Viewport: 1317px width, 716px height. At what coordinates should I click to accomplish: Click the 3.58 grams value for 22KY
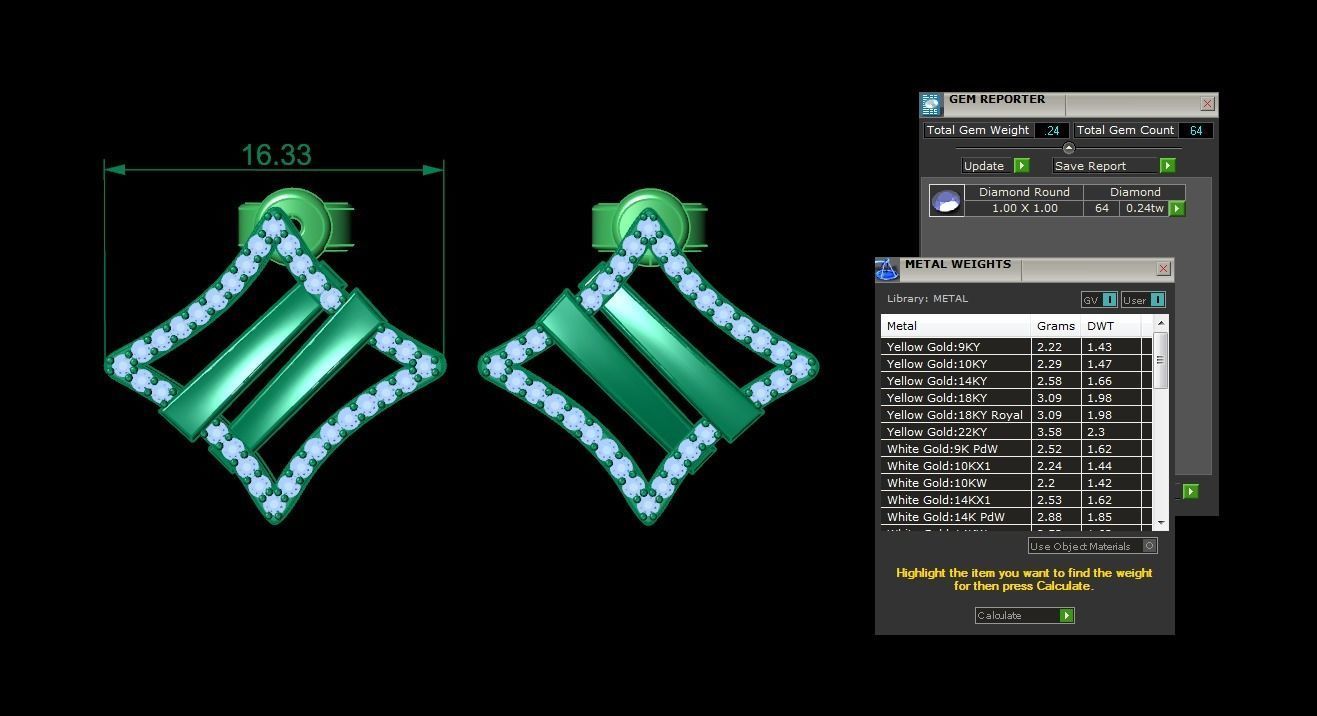click(x=1049, y=432)
